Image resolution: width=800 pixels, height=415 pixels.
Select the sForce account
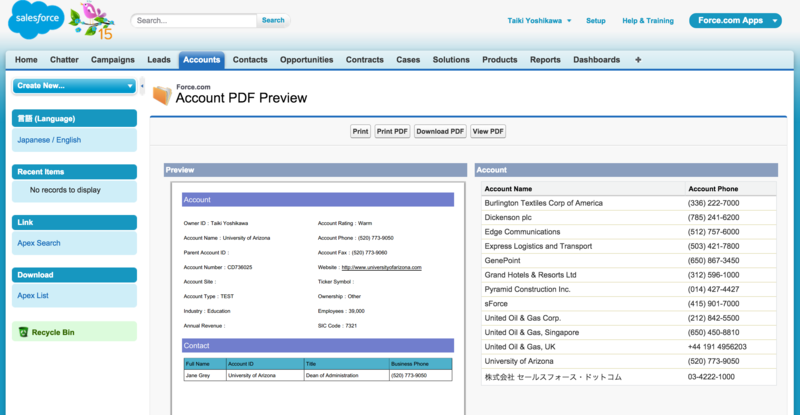[496, 304]
